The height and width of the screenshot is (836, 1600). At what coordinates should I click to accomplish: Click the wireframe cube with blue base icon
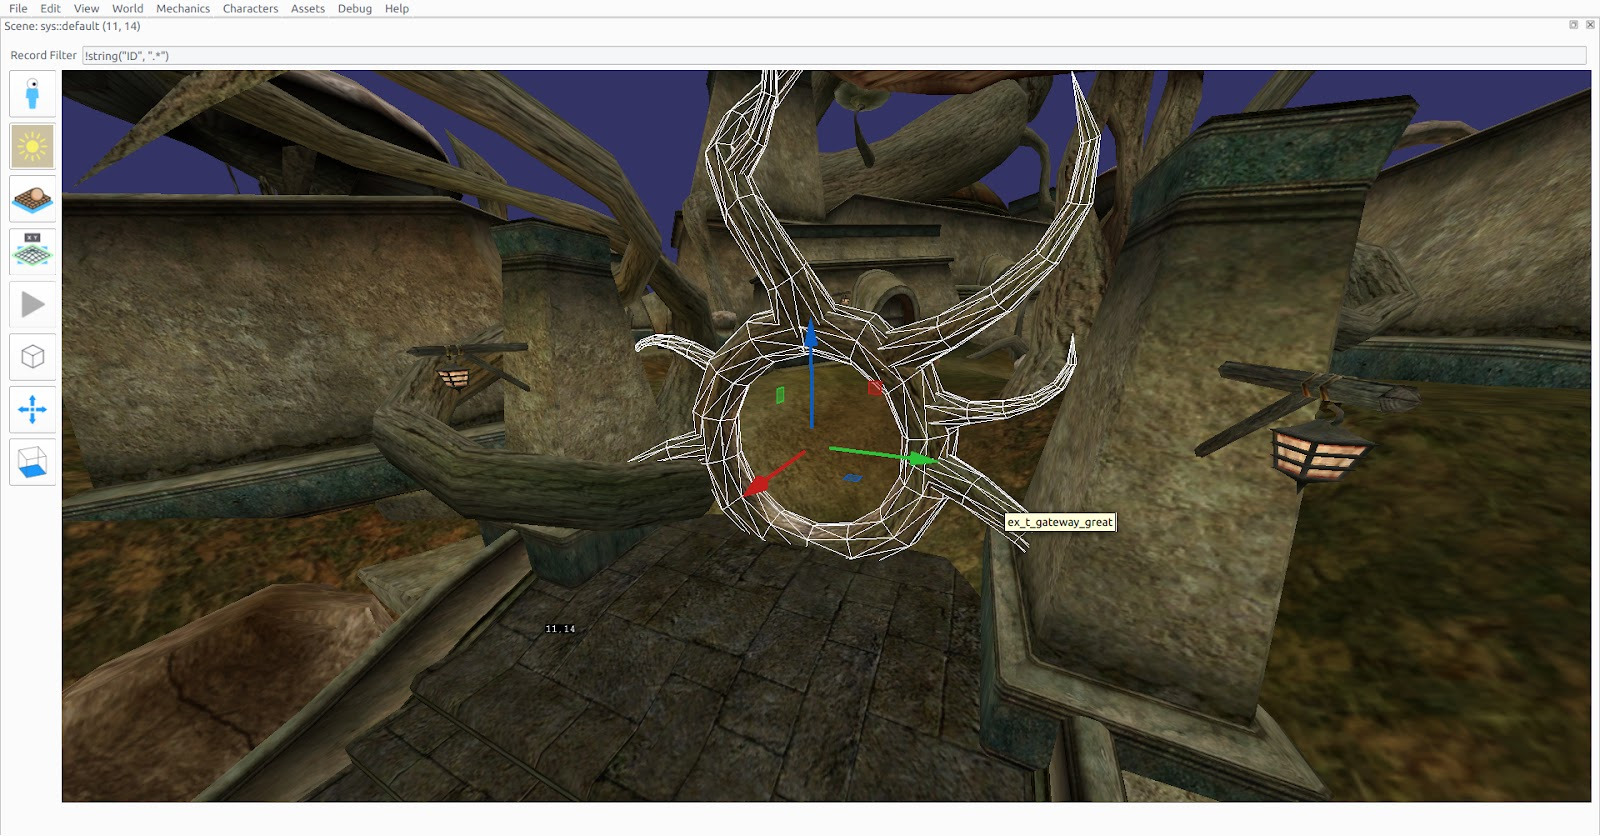point(33,461)
